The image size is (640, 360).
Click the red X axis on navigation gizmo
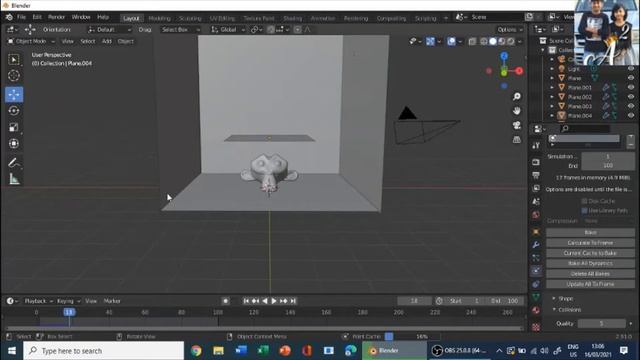click(x=519, y=71)
